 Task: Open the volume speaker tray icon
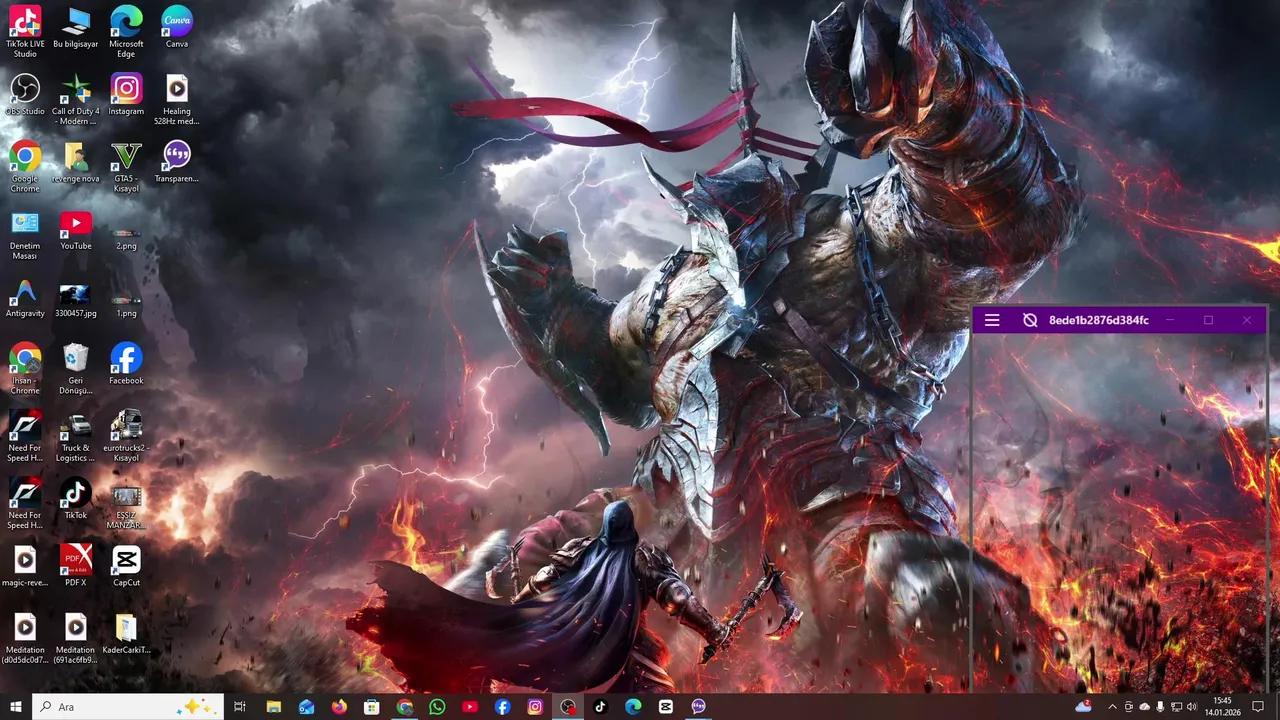1192,707
